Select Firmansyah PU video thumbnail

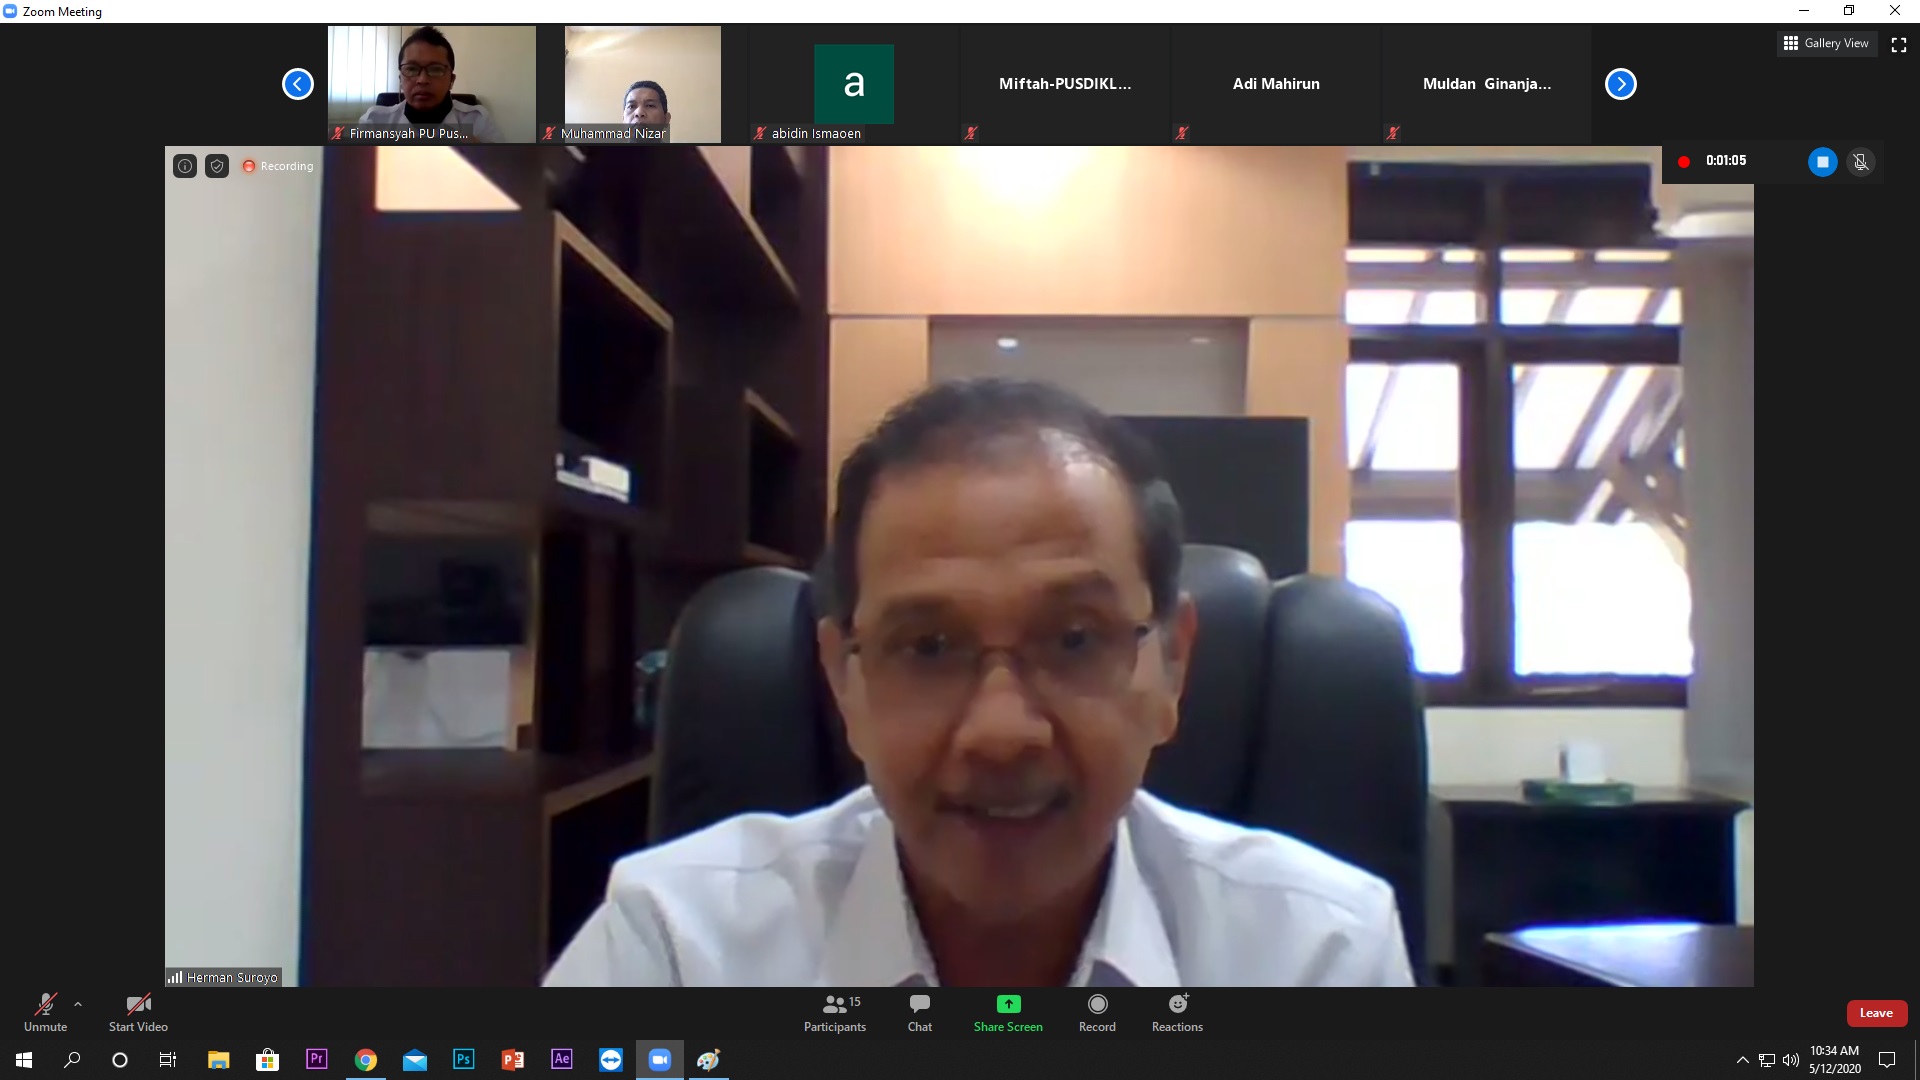coord(432,84)
